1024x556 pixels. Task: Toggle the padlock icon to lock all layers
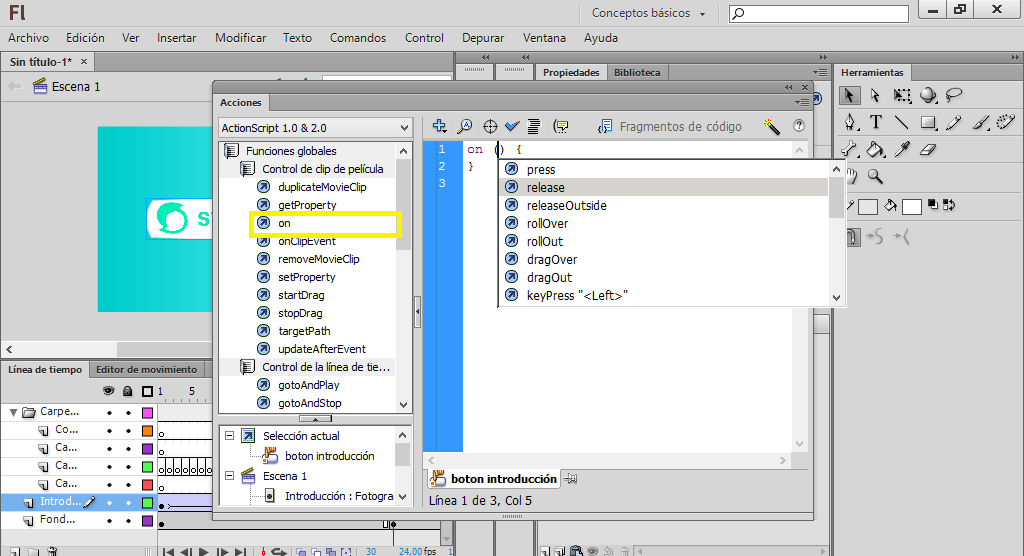[x=128, y=391]
